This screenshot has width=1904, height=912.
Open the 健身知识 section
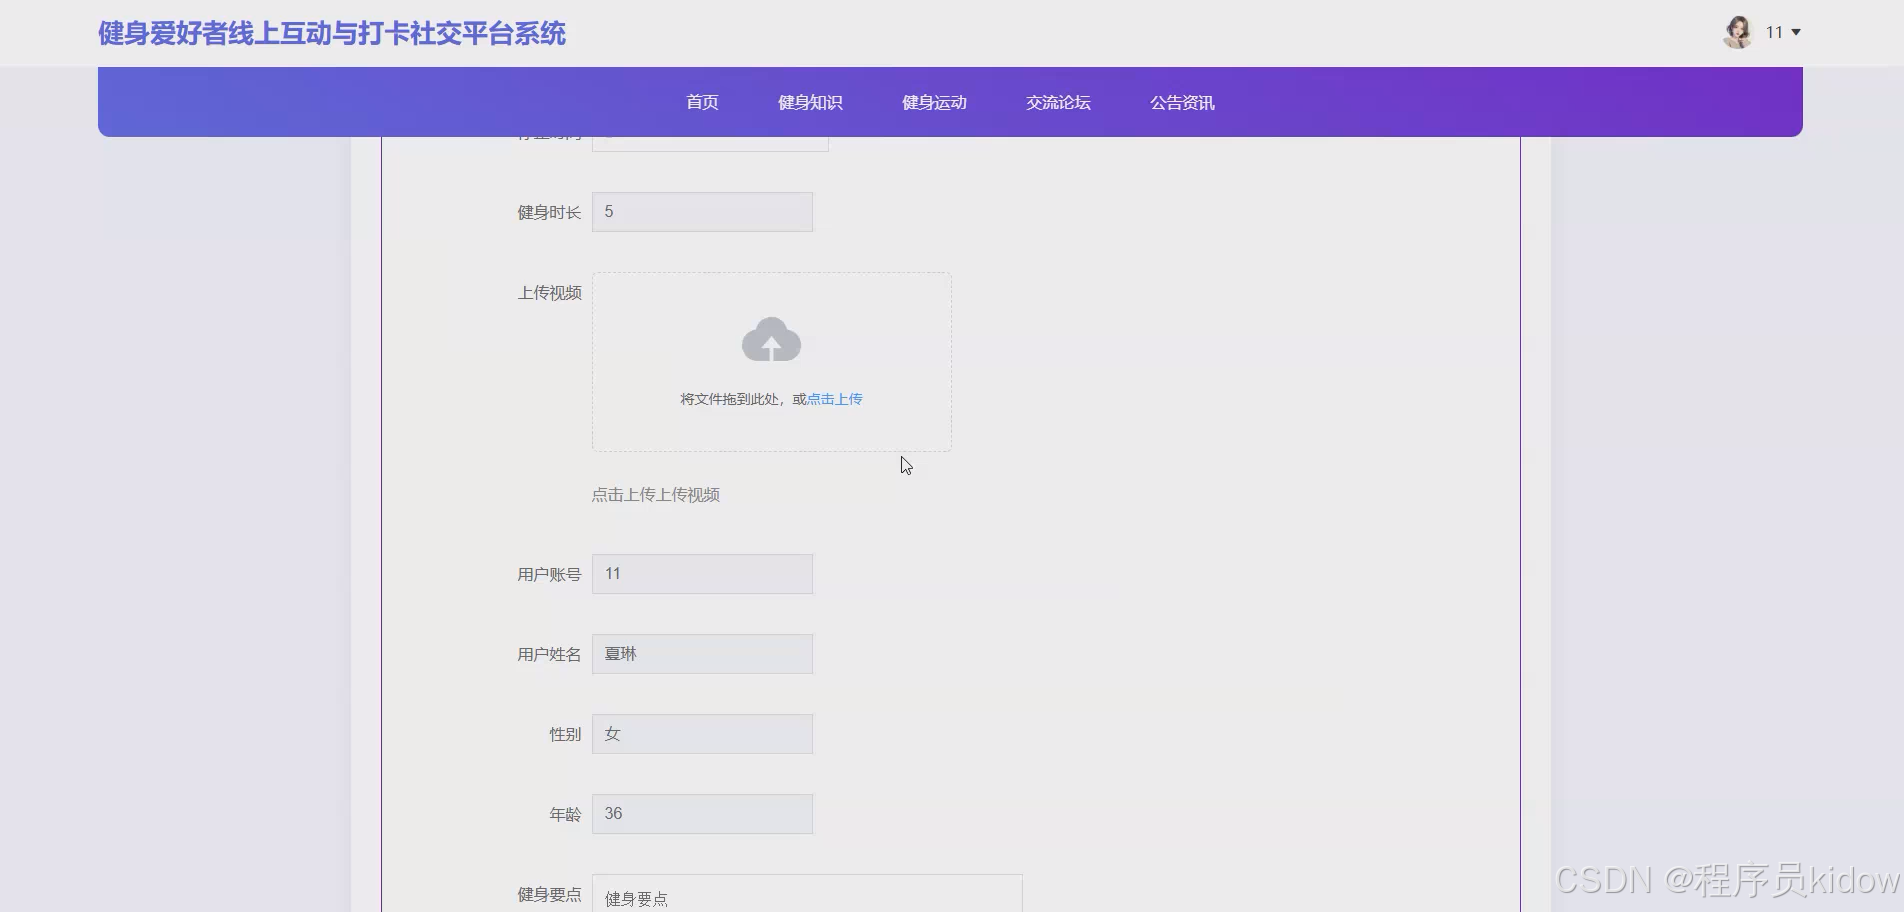point(809,101)
